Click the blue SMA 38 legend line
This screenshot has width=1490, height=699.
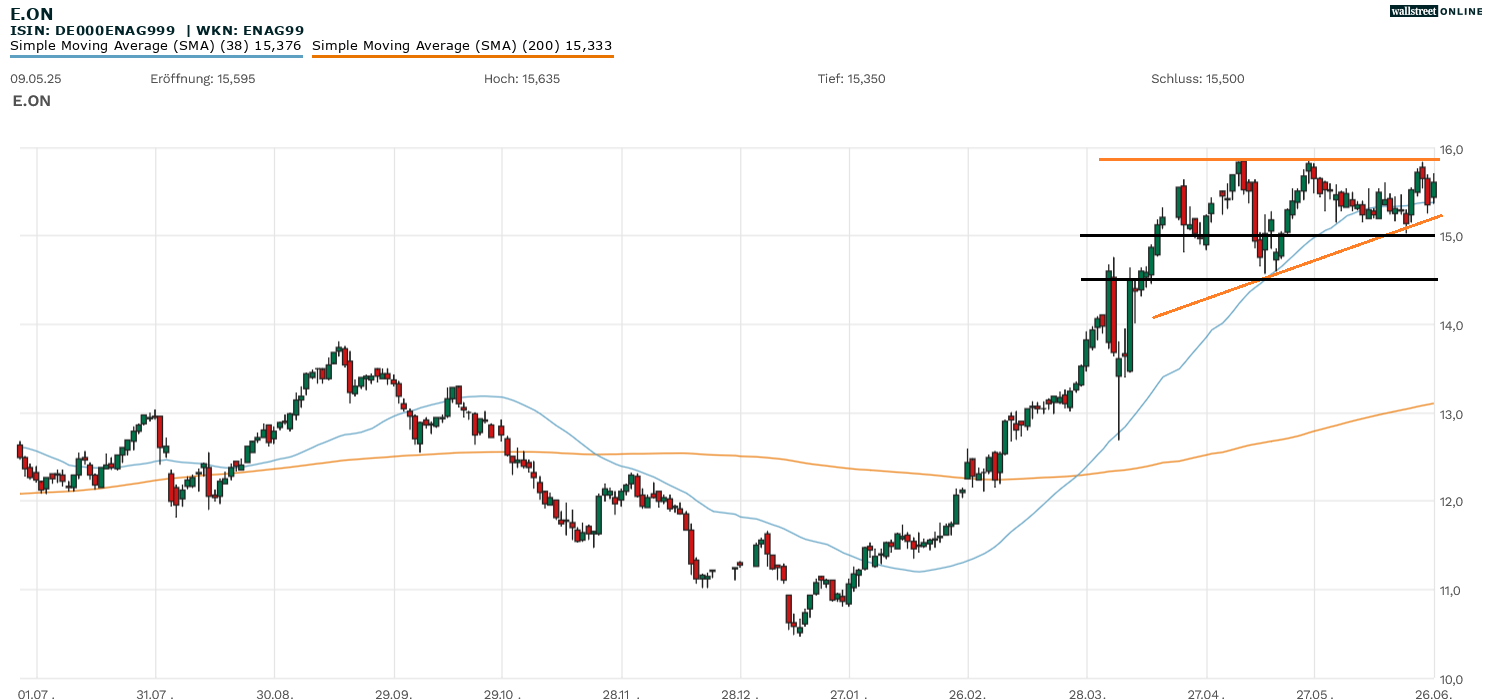point(155,57)
